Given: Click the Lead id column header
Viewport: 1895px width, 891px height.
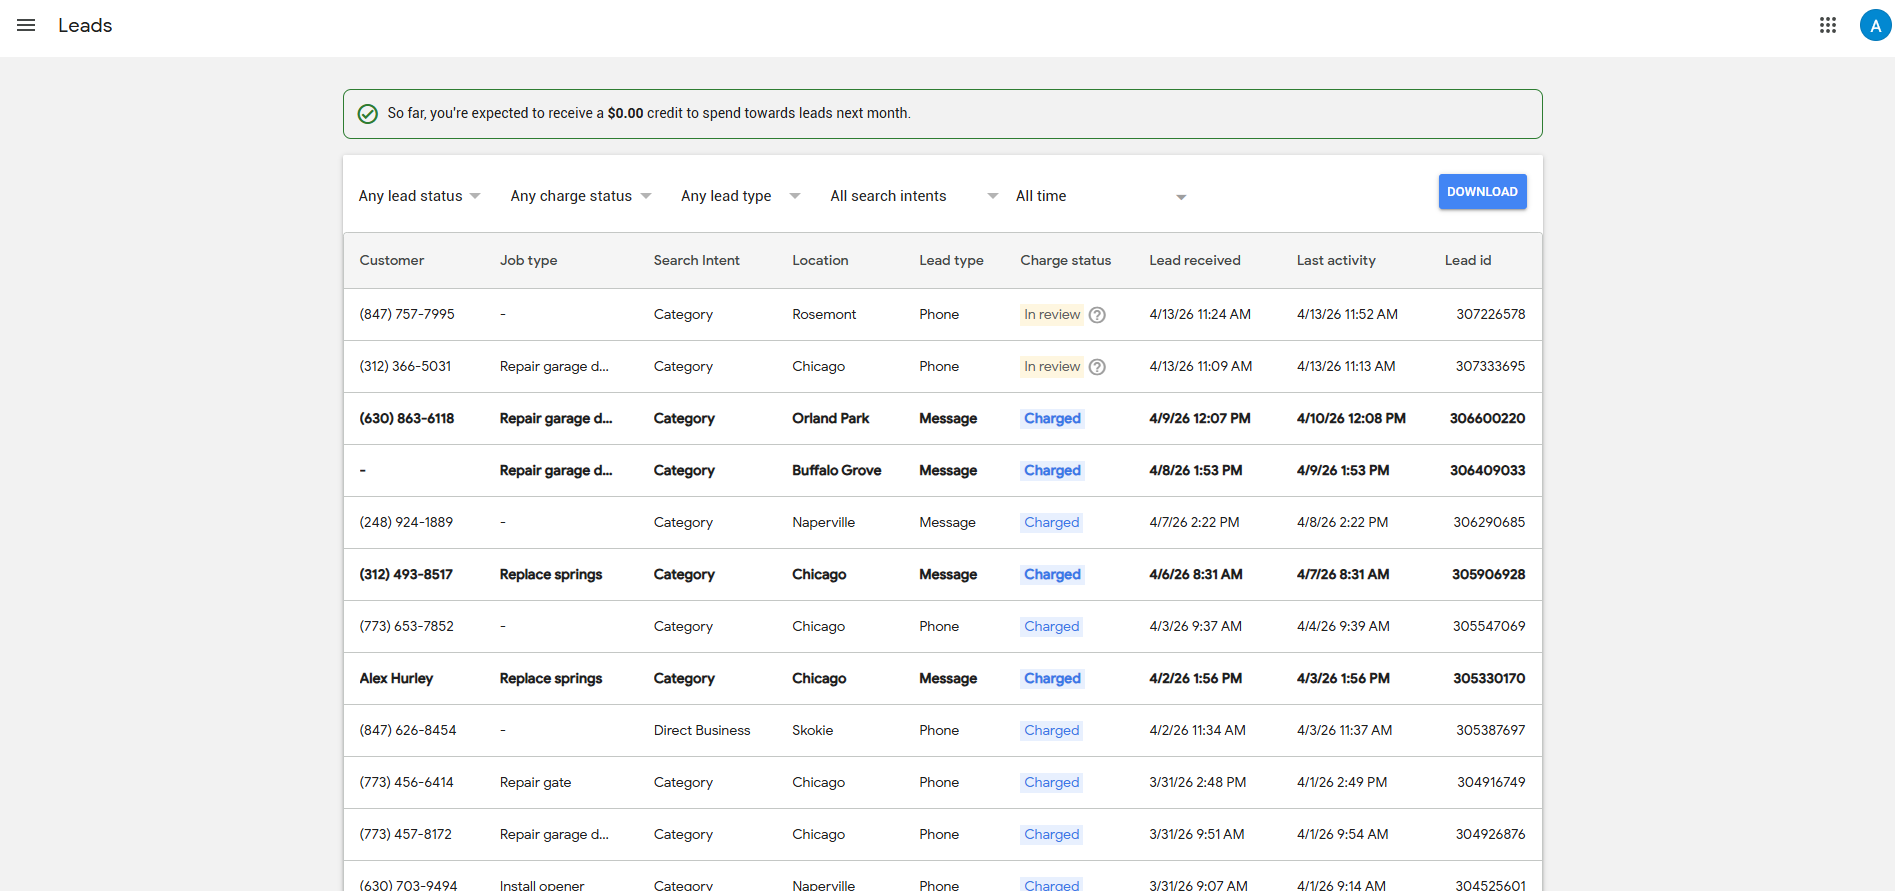Looking at the screenshot, I should tap(1468, 260).
